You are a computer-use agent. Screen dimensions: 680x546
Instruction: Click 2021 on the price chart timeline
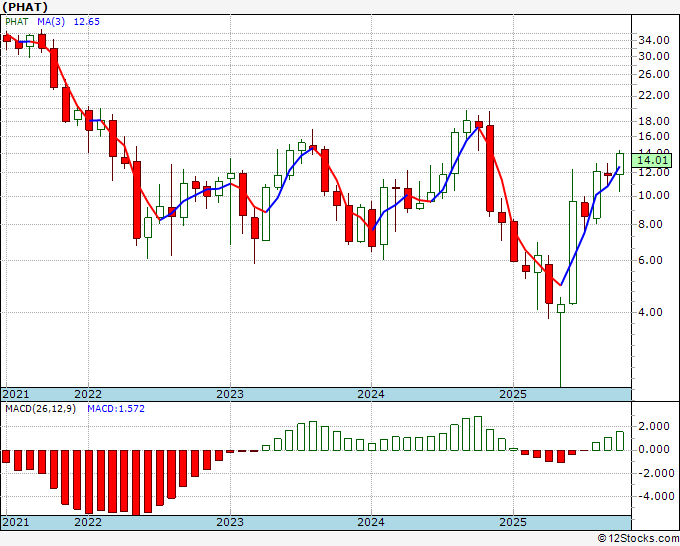point(16,394)
